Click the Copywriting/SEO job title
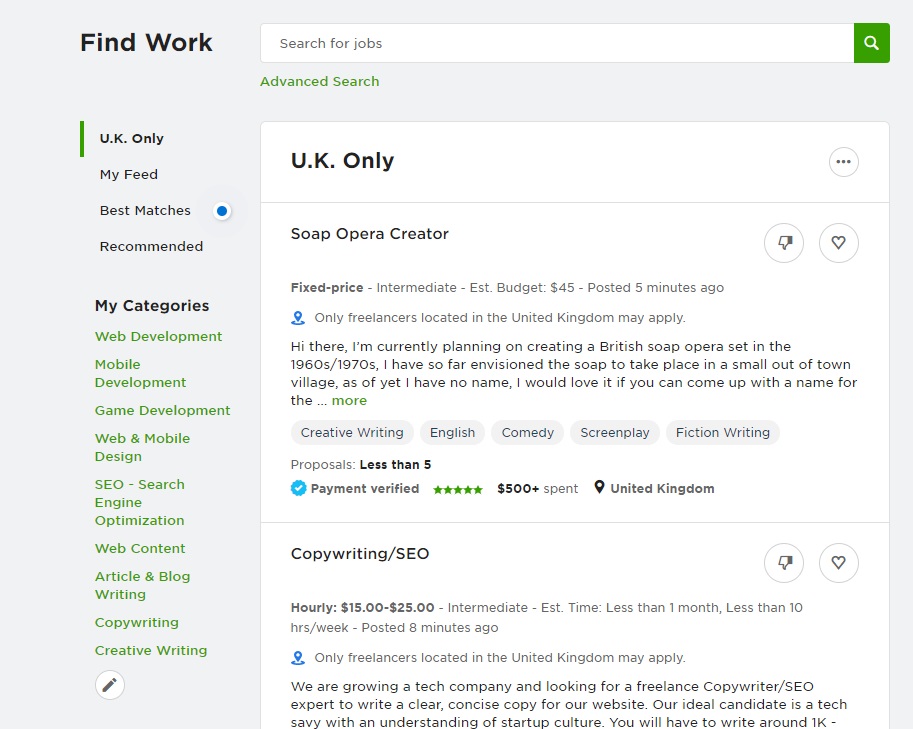Viewport: 913px width, 729px height. pos(359,554)
